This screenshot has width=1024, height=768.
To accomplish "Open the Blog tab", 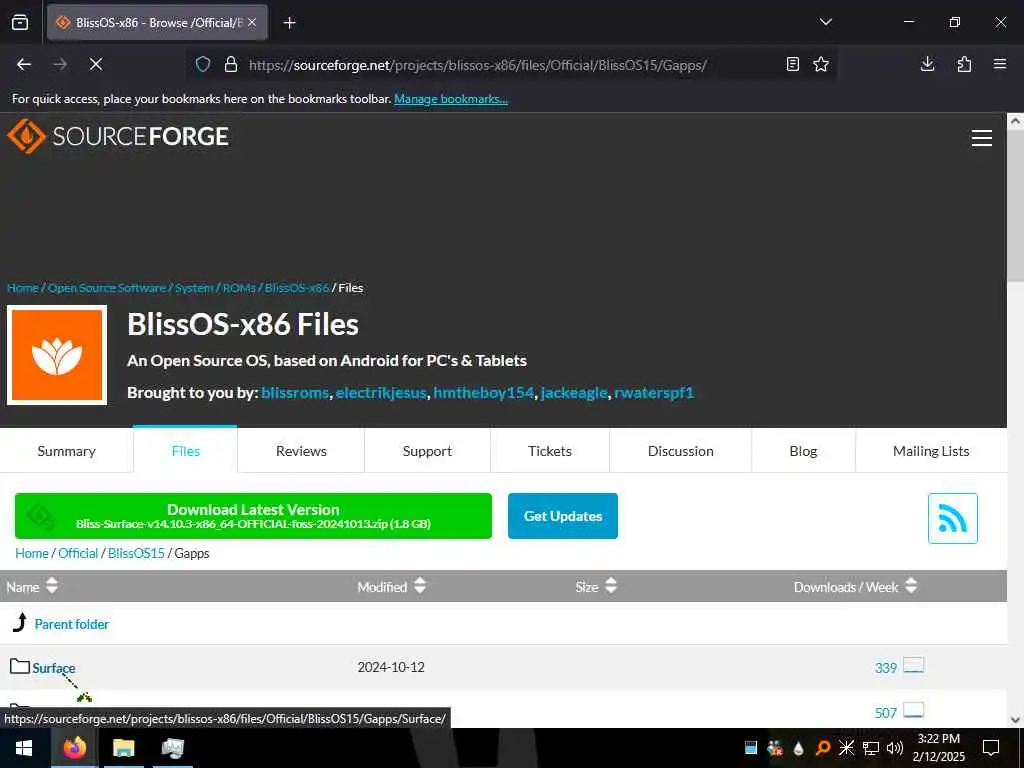I will 803,451.
